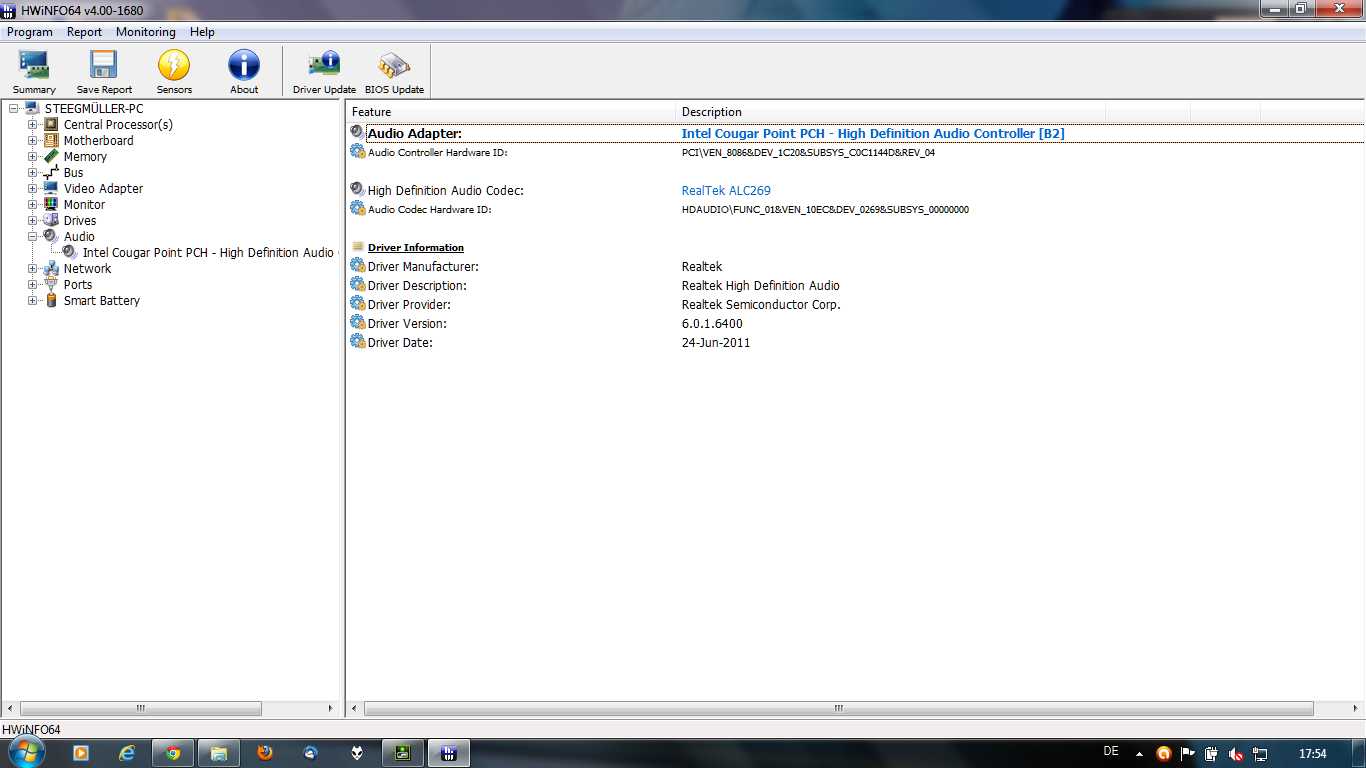Expand the Central Processor(s) node
The height and width of the screenshot is (768, 1366).
[x=32, y=124]
